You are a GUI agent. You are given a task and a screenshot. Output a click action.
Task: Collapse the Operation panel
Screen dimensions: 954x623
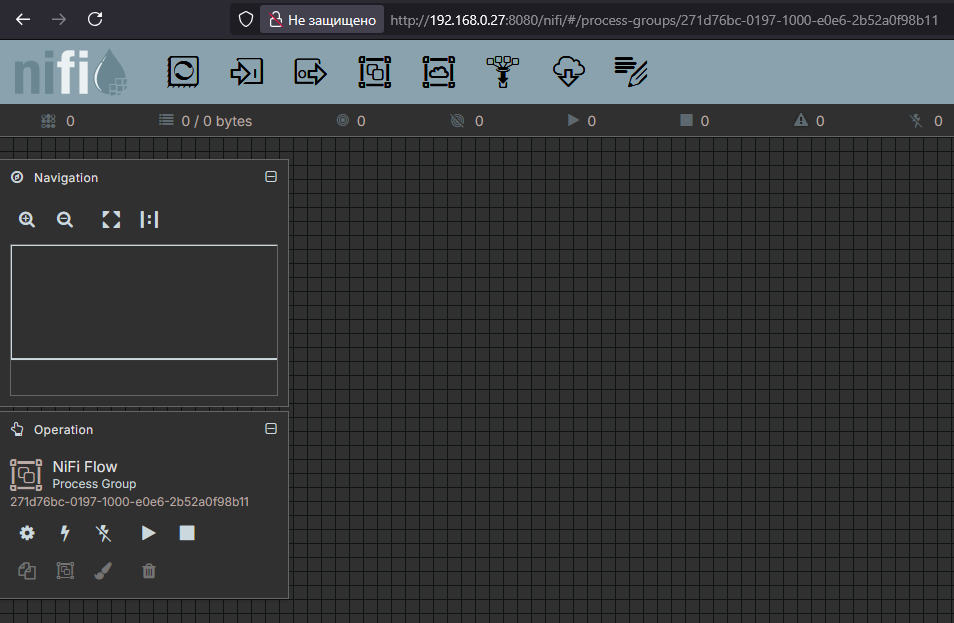271,428
